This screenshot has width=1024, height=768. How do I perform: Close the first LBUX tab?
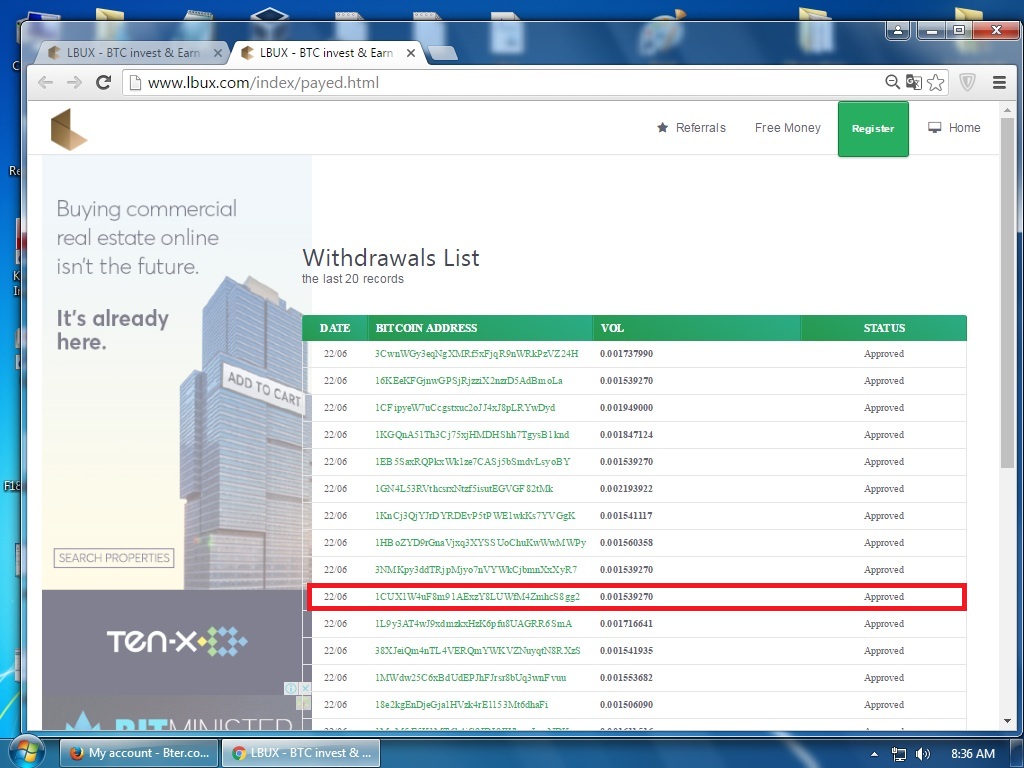click(x=218, y=53)
